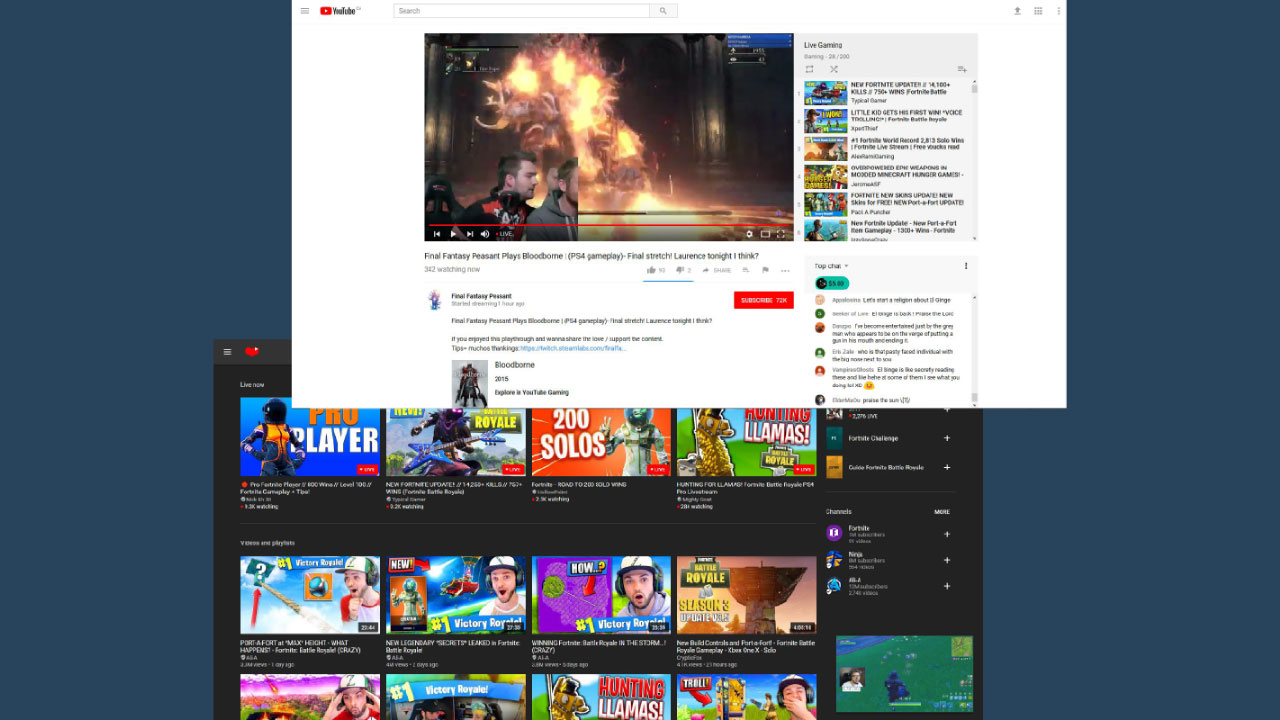Open more actions ellipsis below video
The image size is (1280, 720).
[x=785, y=270]
